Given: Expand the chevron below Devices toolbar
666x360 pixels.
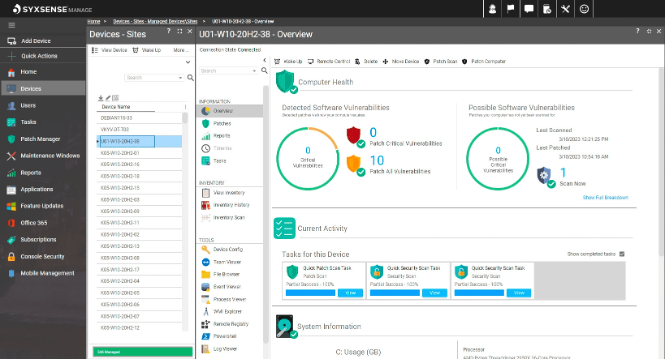Looking at the screenshot, I should [188, 62].
